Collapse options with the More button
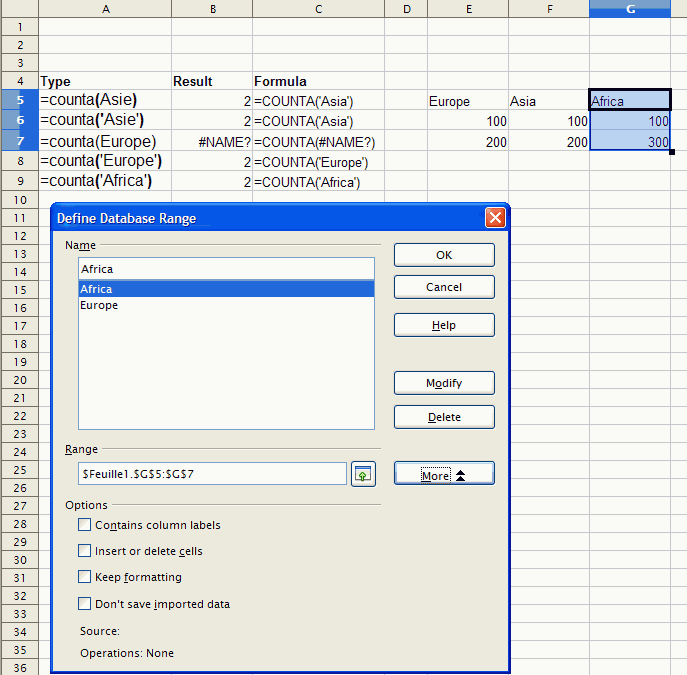 coord(444,475)
